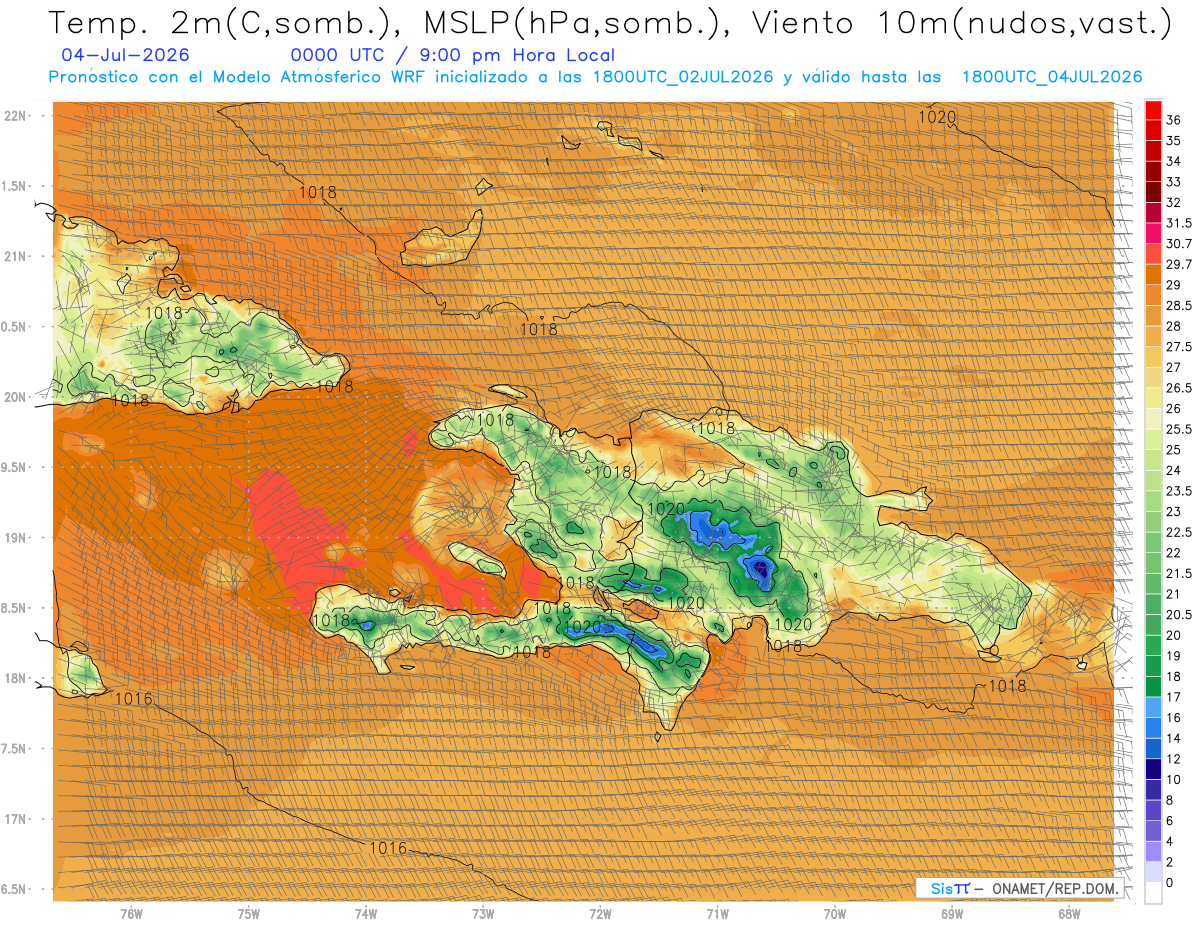The image size is (1200, 927).
Task: Click the white swatch at the legend bottom
Action: tap(1153, 893)
